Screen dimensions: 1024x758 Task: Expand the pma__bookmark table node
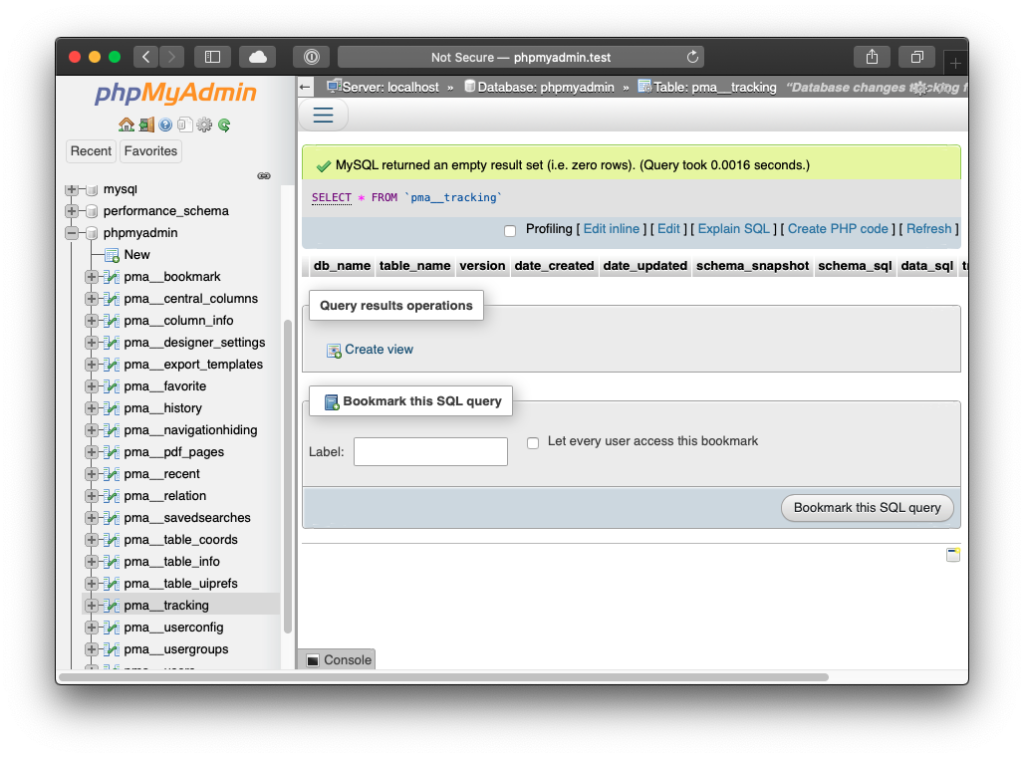pos(92,277)
